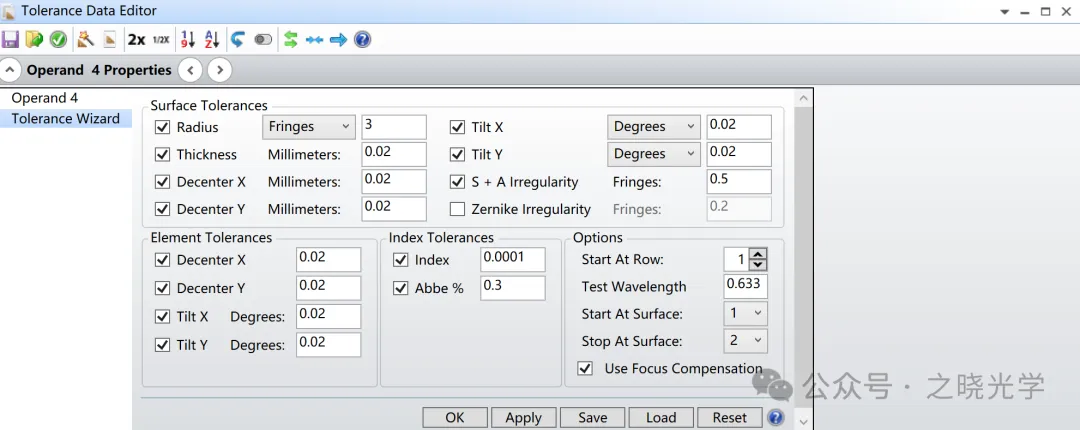Click the Reset button

pyautogui.click(x=729, y=418)
